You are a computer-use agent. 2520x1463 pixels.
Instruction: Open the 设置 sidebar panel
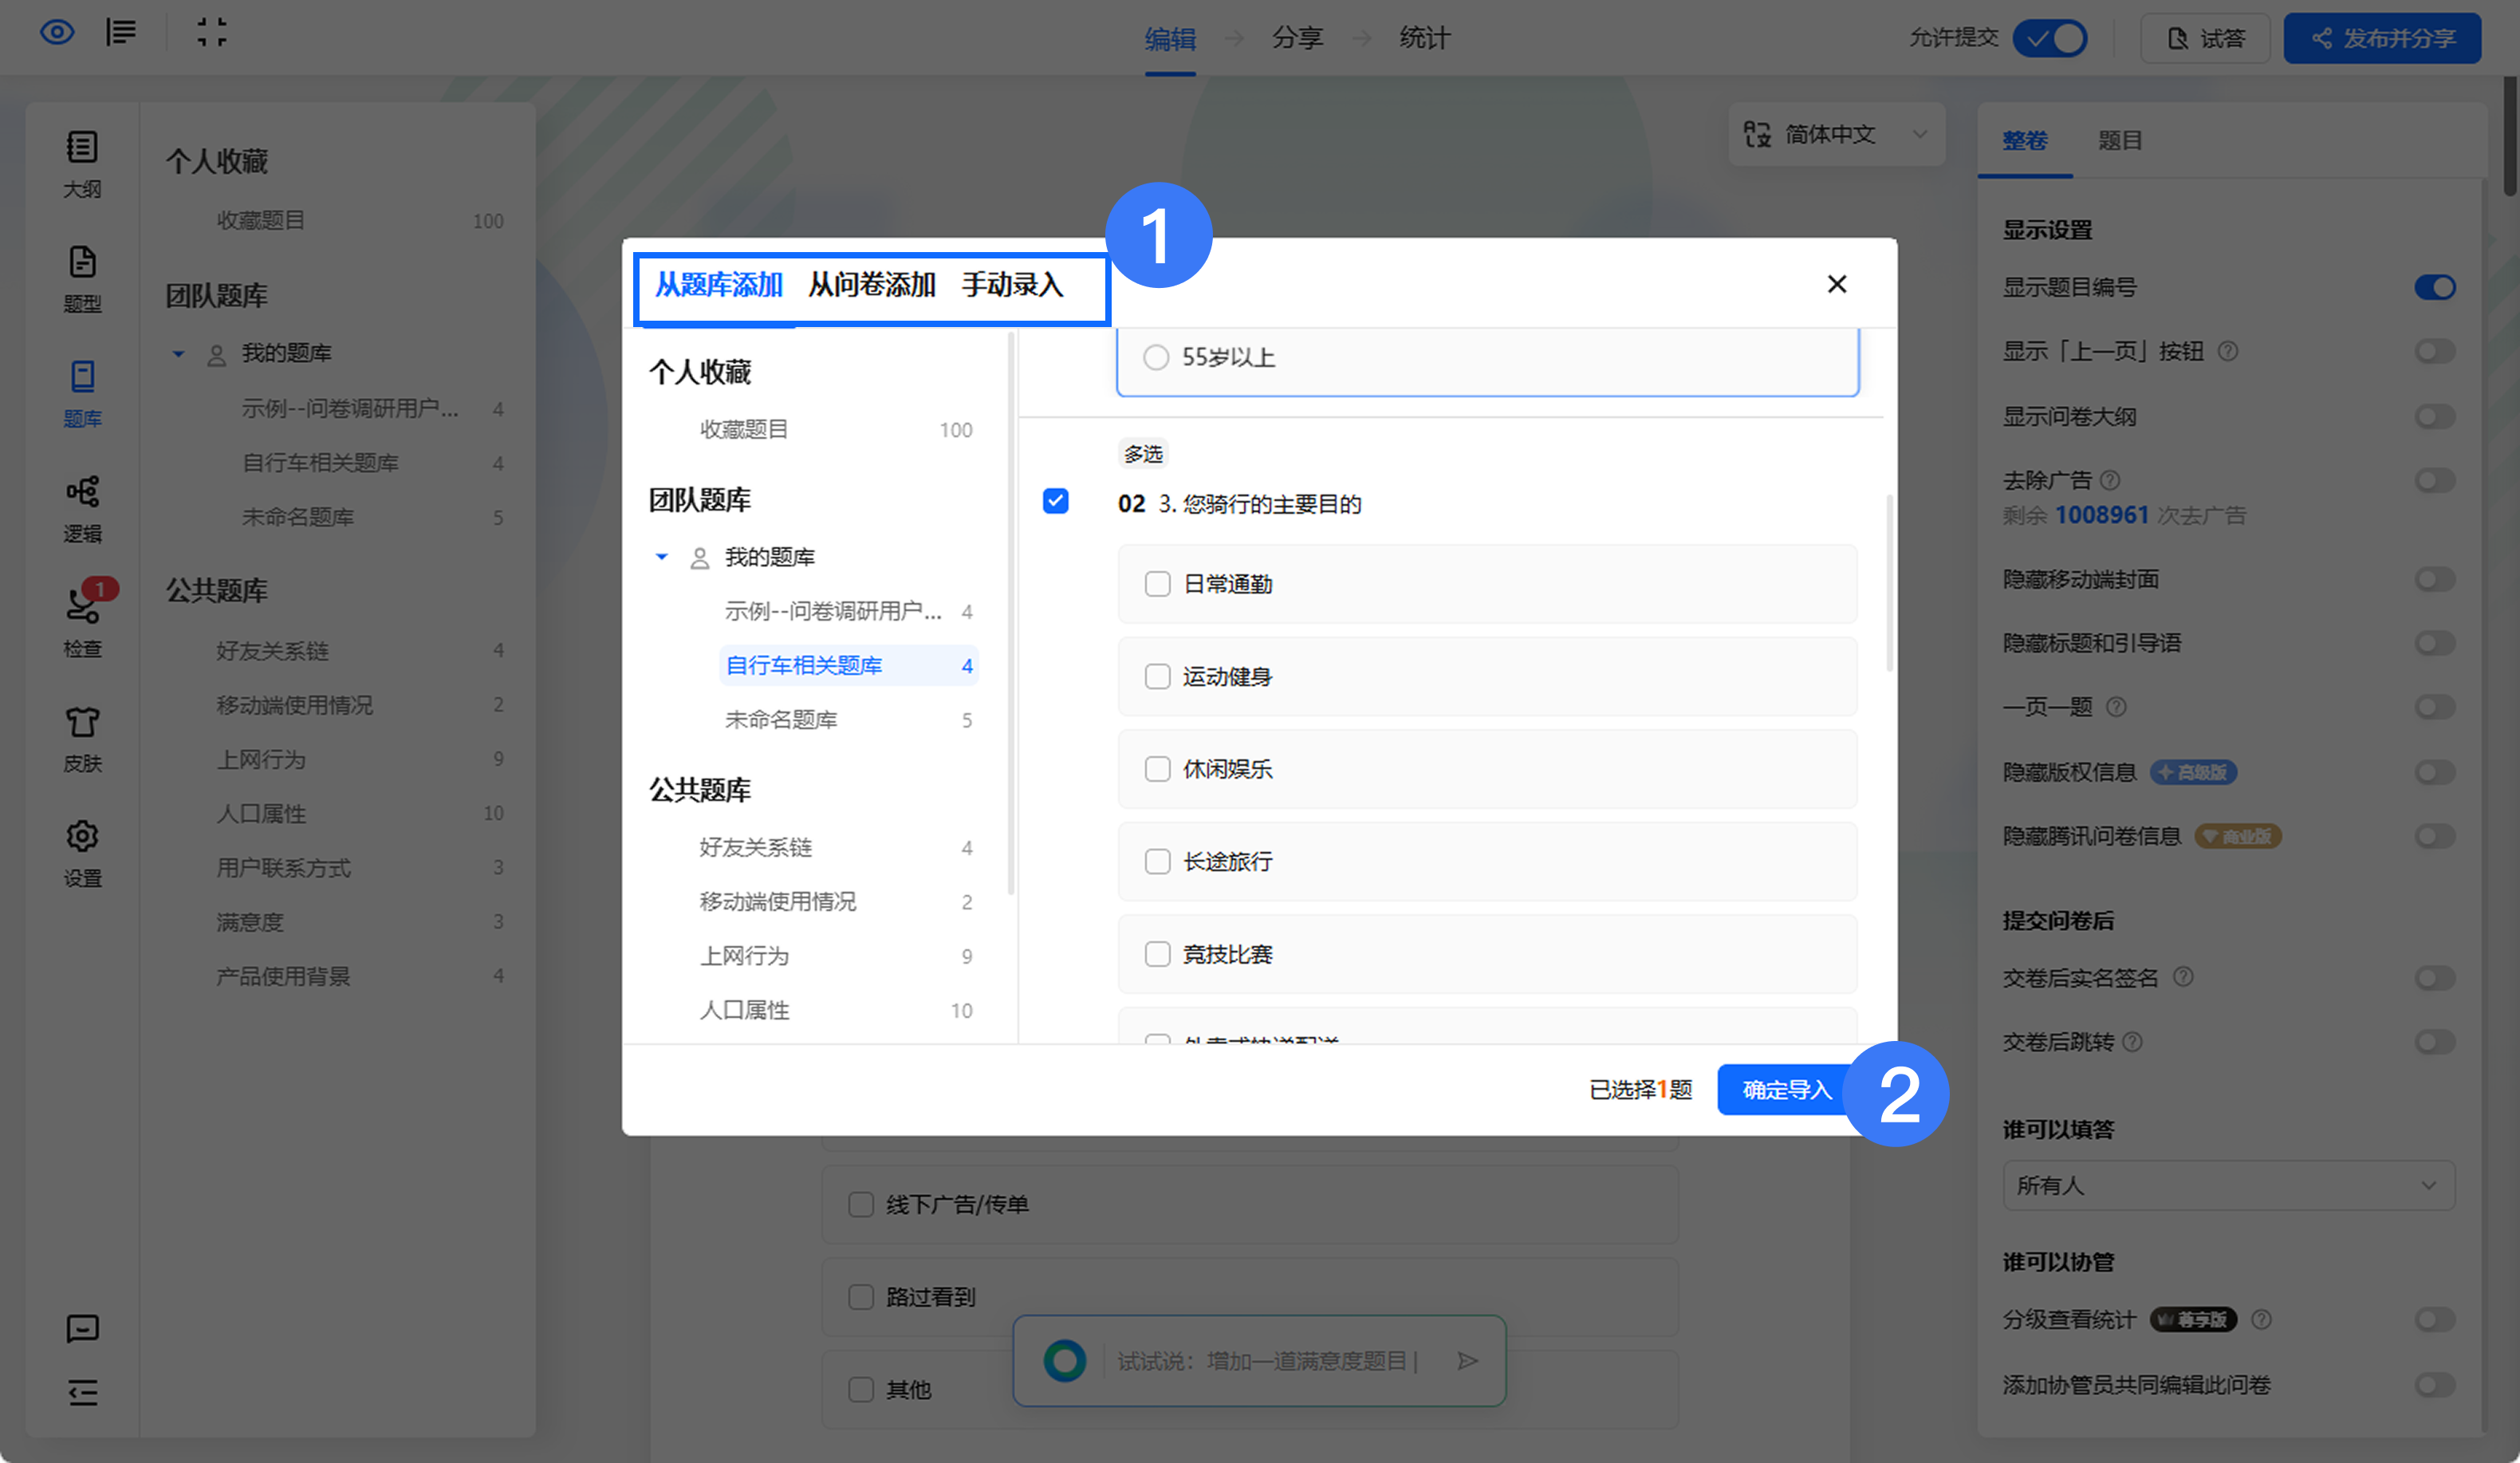(82, 855)
